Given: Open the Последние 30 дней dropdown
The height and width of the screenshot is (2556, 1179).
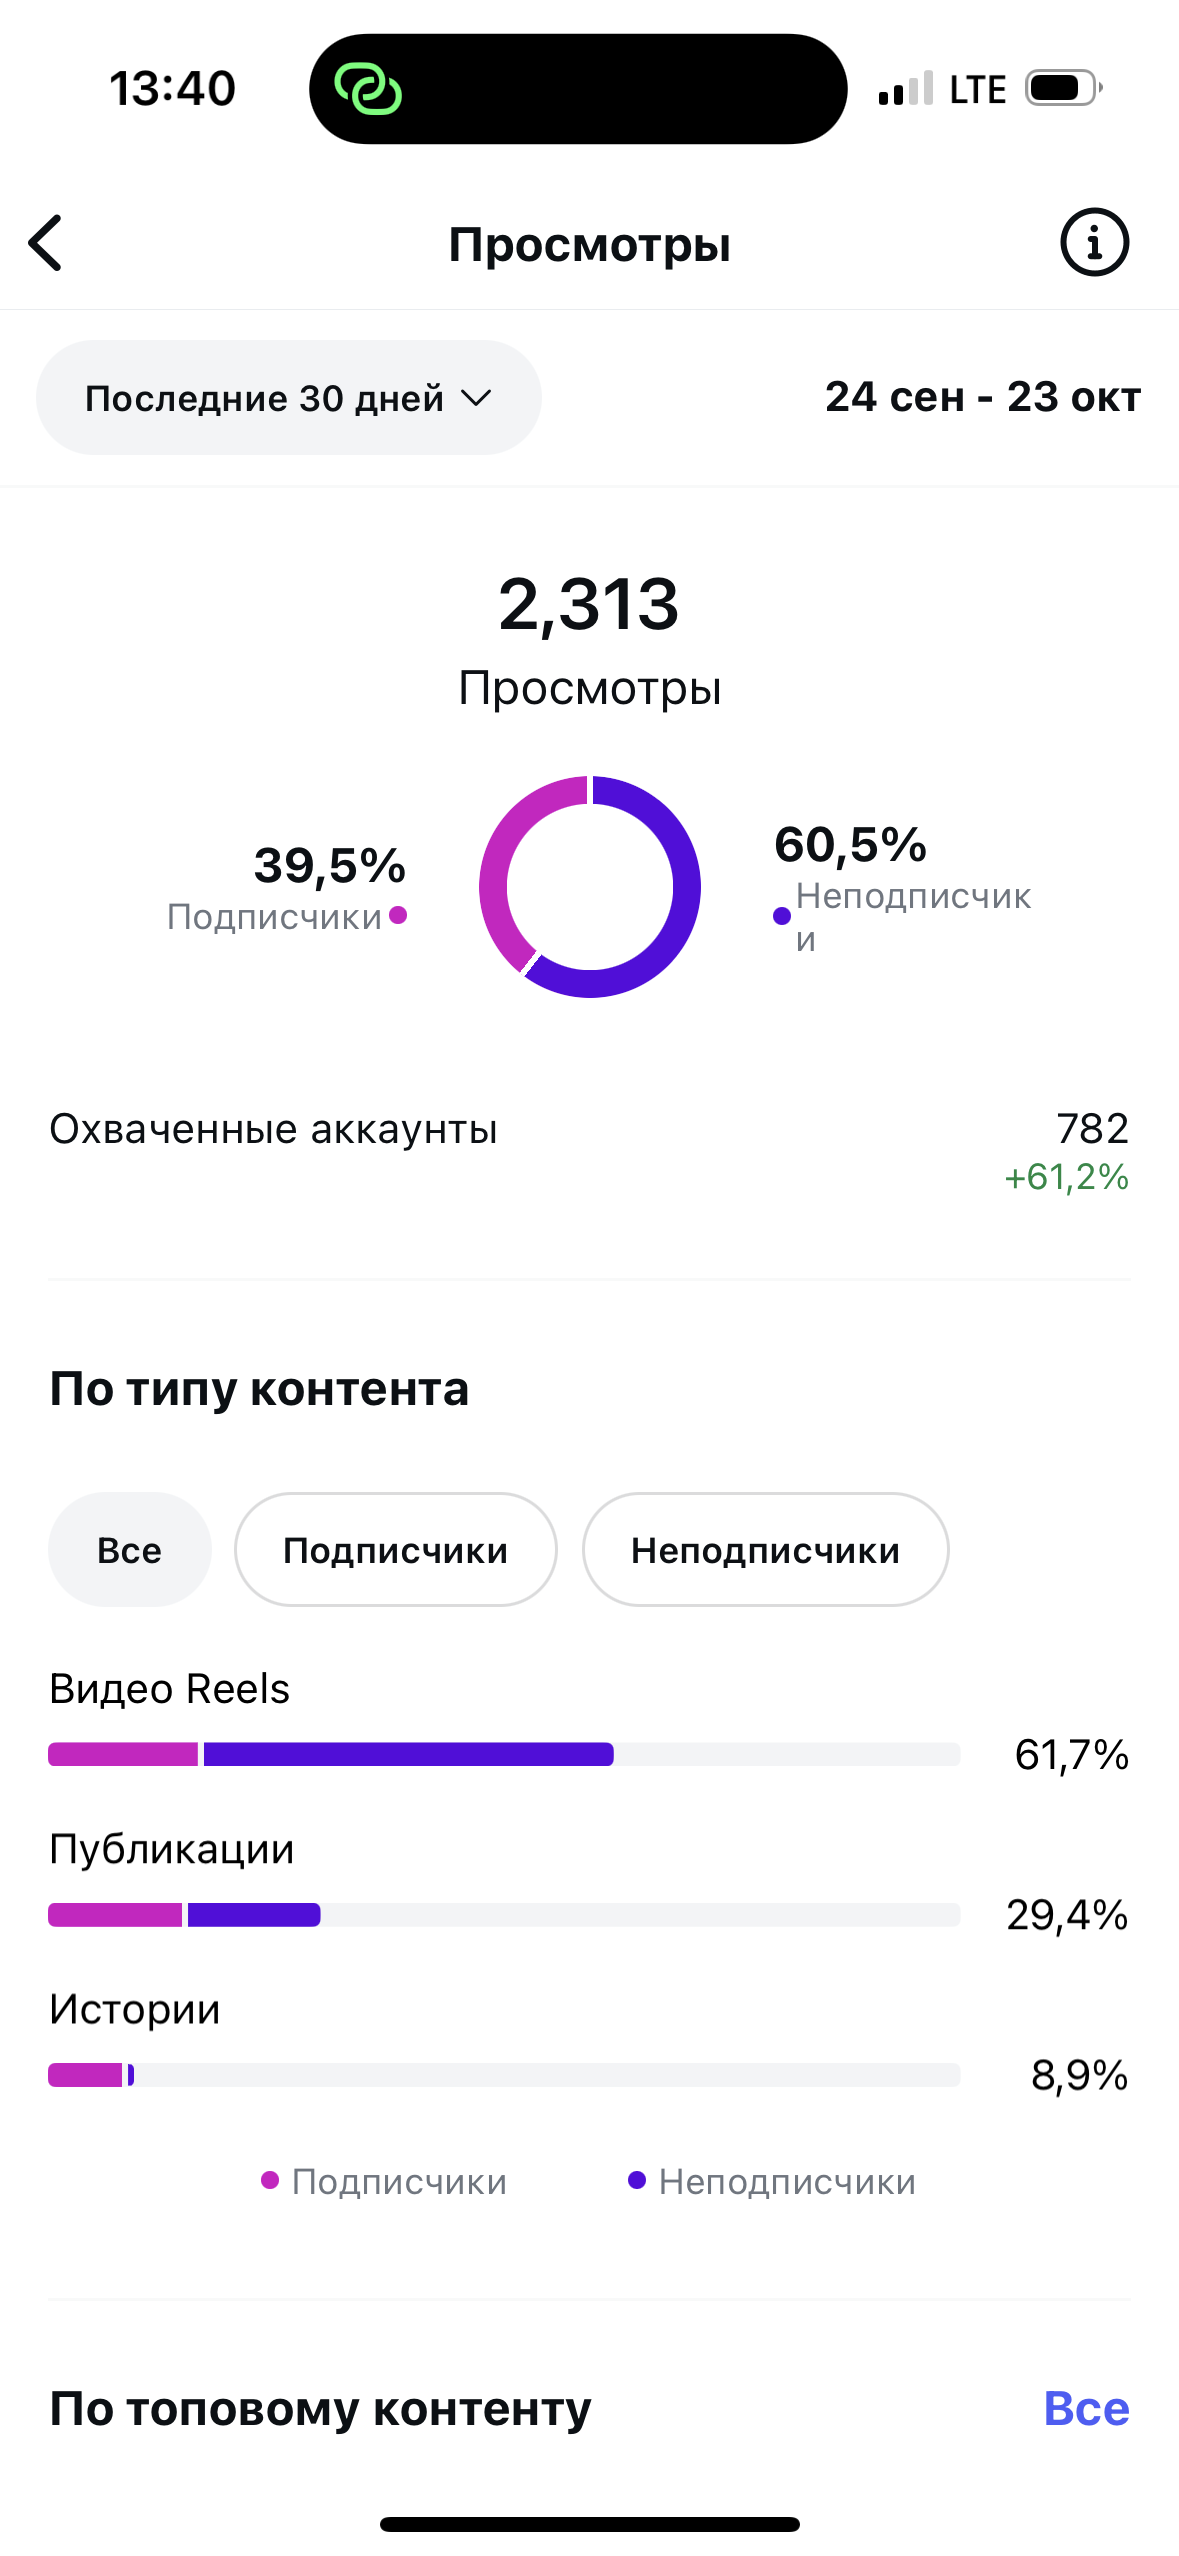Looking at the screenshot, I should [x=288, y=398].
